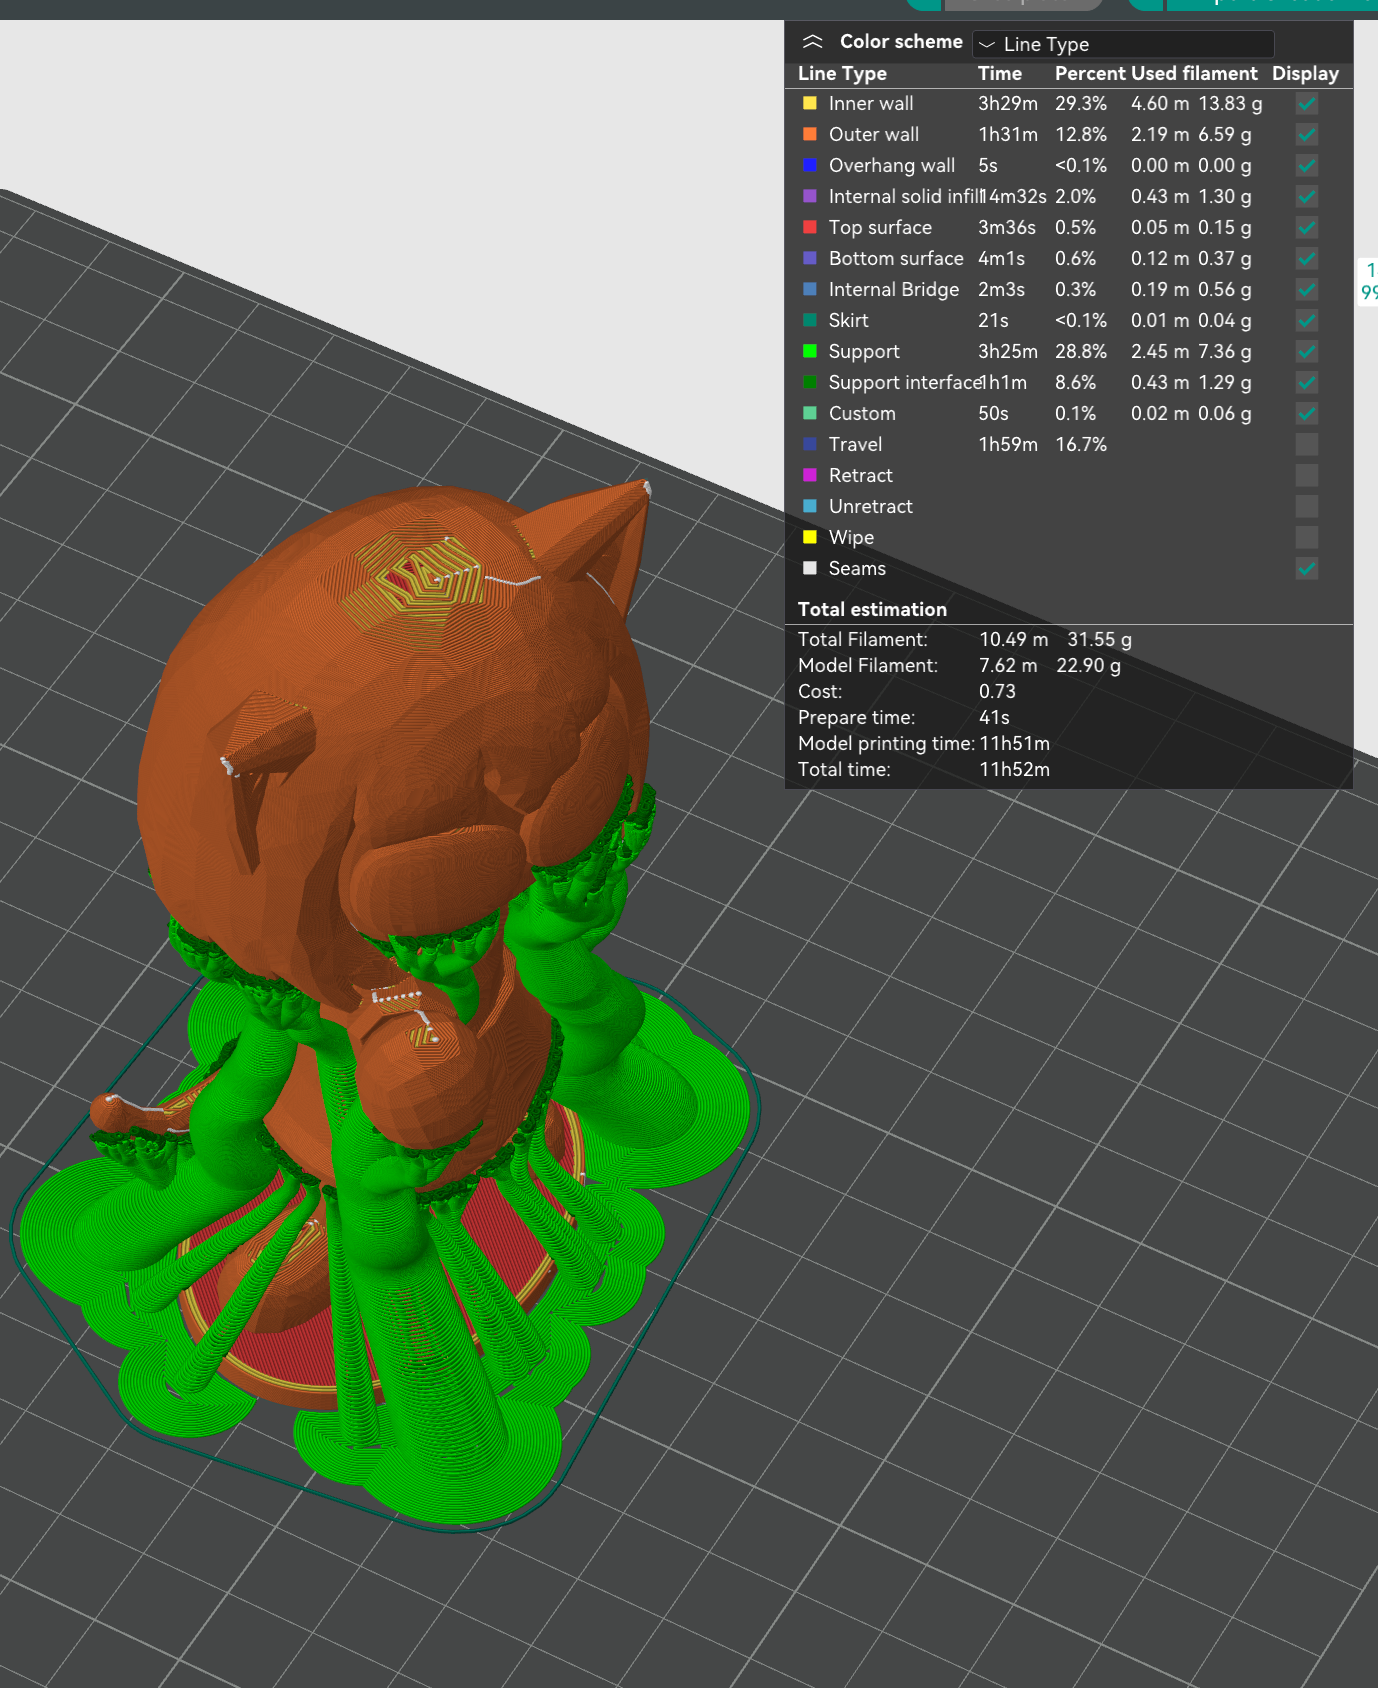Click the bright green Support color swatch
This screenshot has width=1378, height=1688.
tap(810, 351)
